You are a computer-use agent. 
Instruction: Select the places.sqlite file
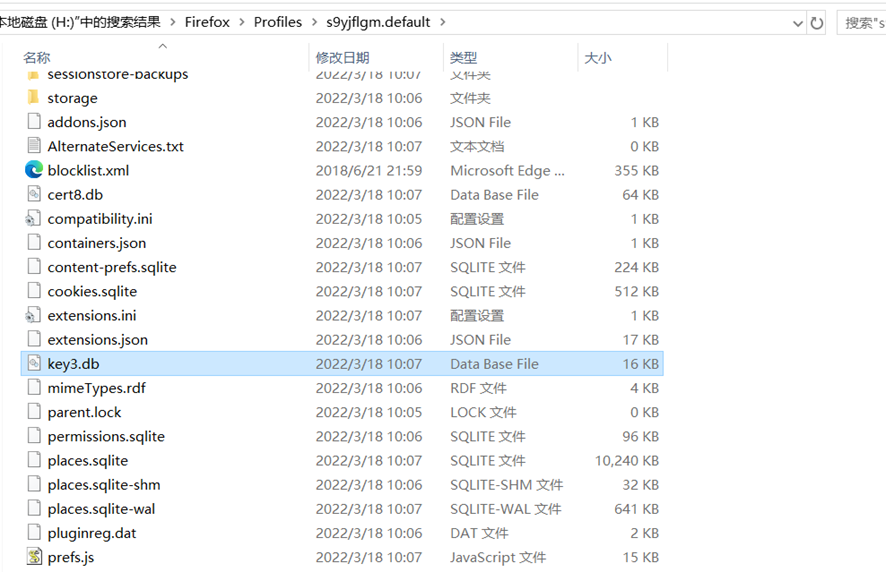(88, 461)
